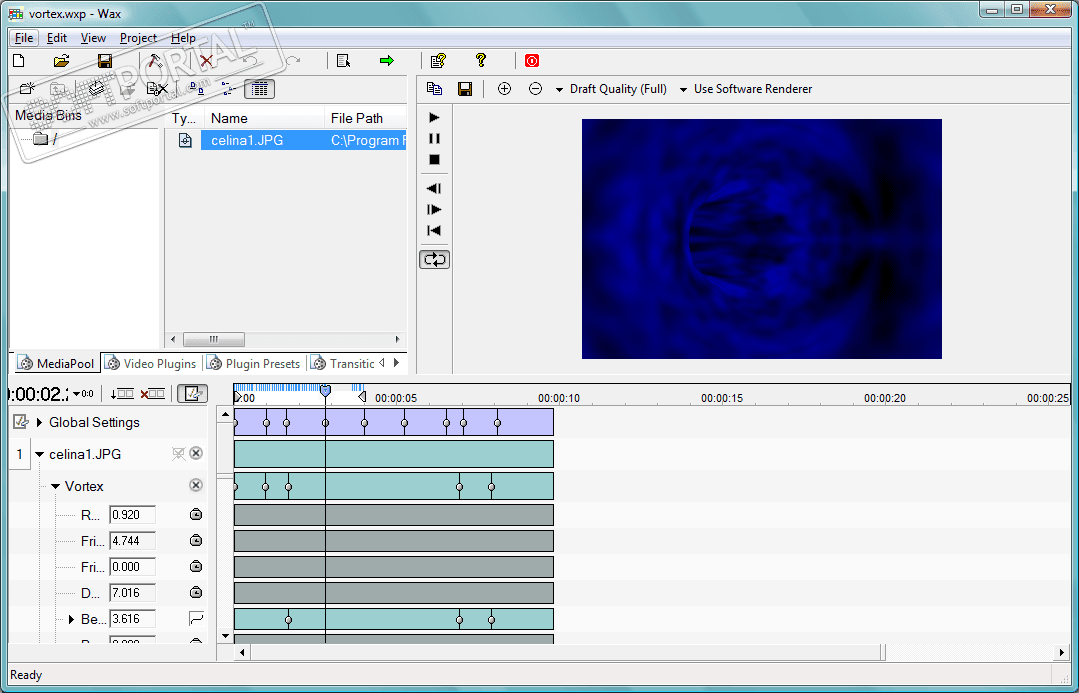The height and width of the screenshot is (693, 1079).
Task: Toggle keyframing for the Be... parameter
Action: coord(196,619)
